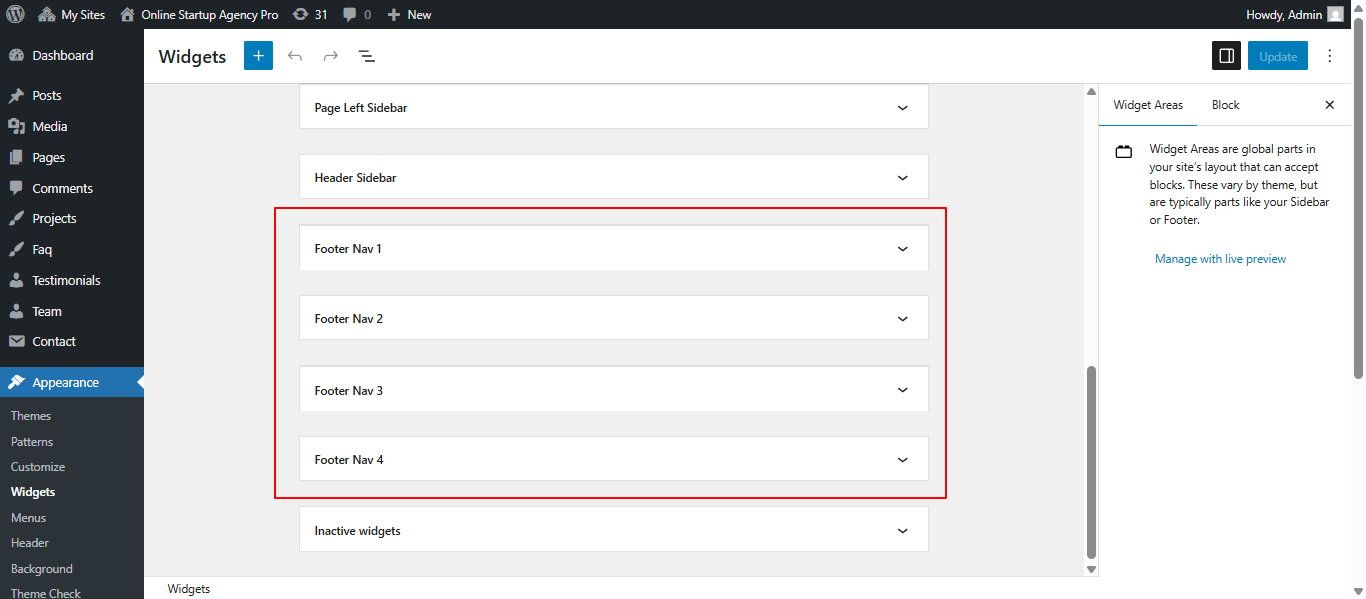Click the WordPress logo in the admin bar
Screen dimensions: 1366x599
pos(15,14)
